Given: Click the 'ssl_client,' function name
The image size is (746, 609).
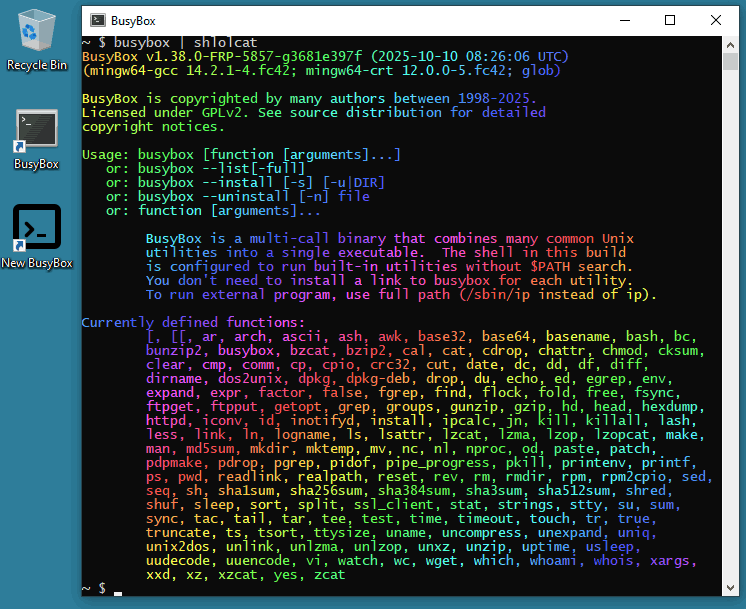Looking at the screenshot, I should pyautogui.click(x=397, y=504).
